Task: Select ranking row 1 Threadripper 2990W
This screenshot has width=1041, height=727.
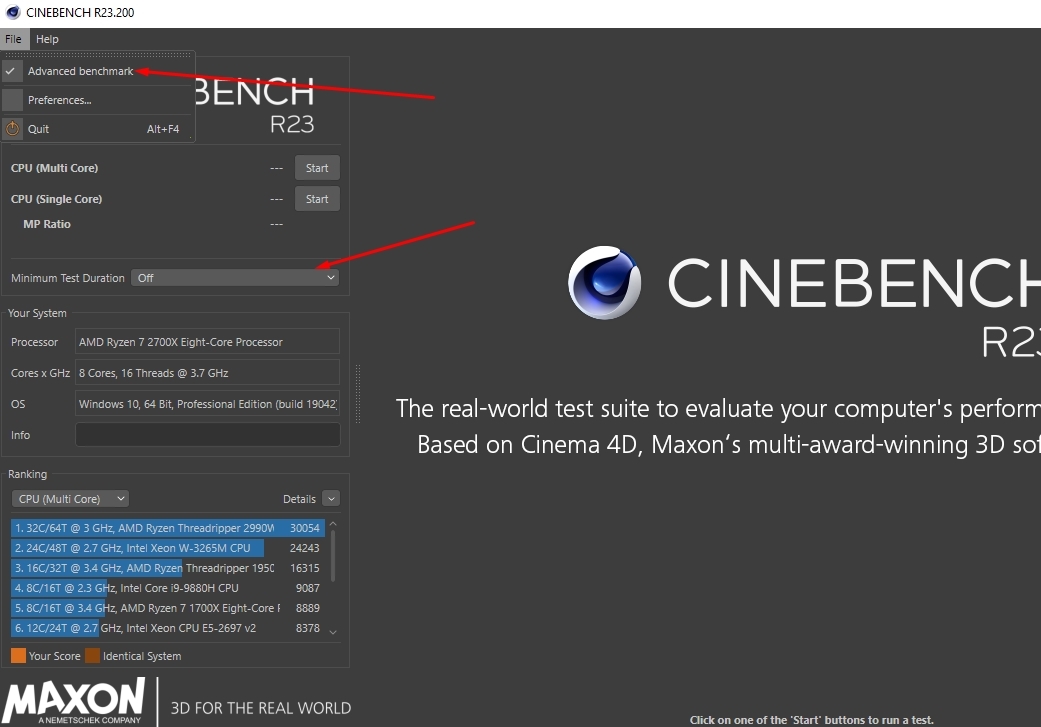Action: coord(167,528)
